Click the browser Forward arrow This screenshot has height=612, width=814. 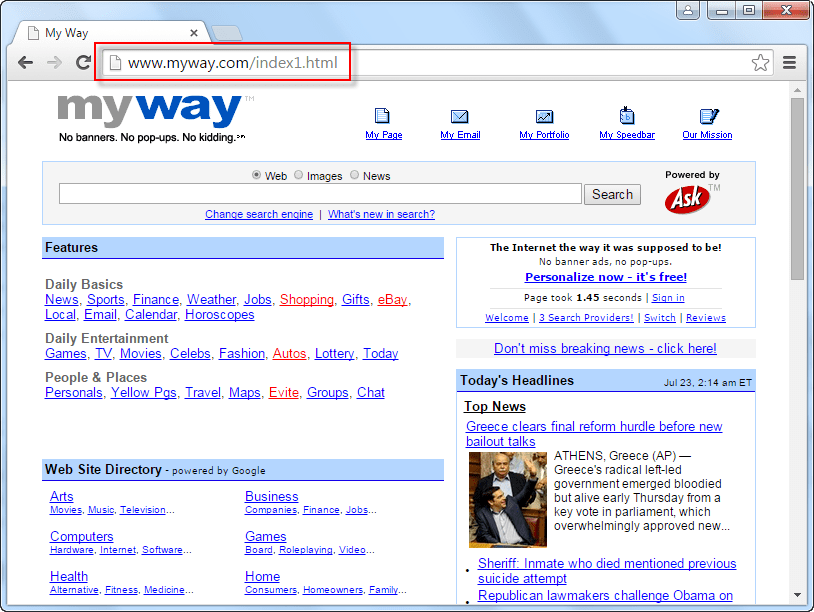(x=54, y=63)
